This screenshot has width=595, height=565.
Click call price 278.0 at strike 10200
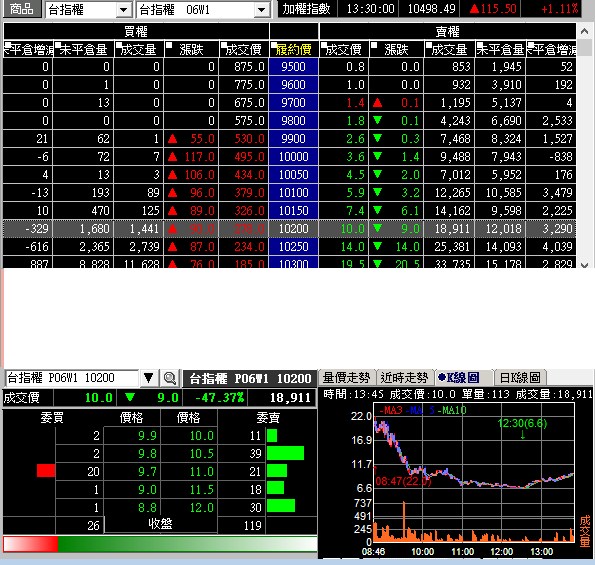(249, 229)
